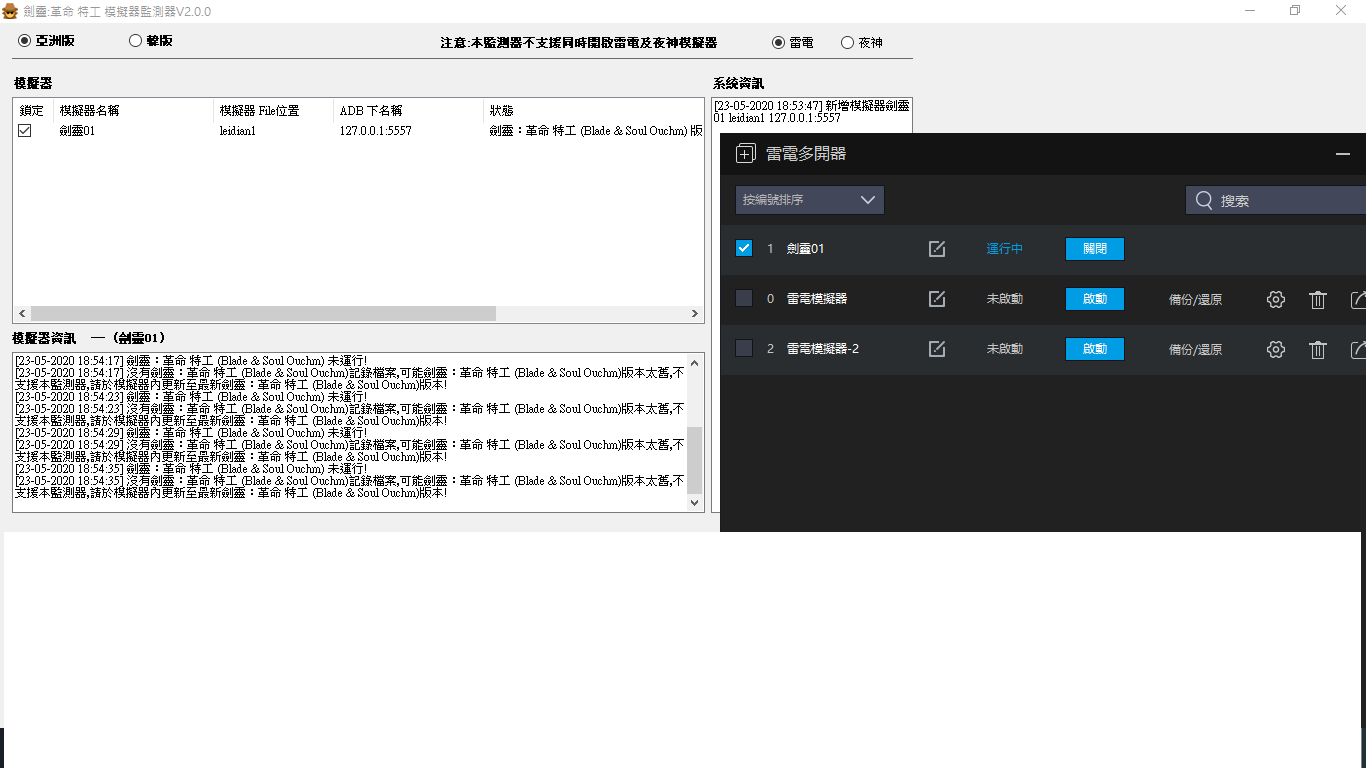Open the 按编號排序 sort dropdown
Viewport: 1366px width, 768px height.
(810, 200)
